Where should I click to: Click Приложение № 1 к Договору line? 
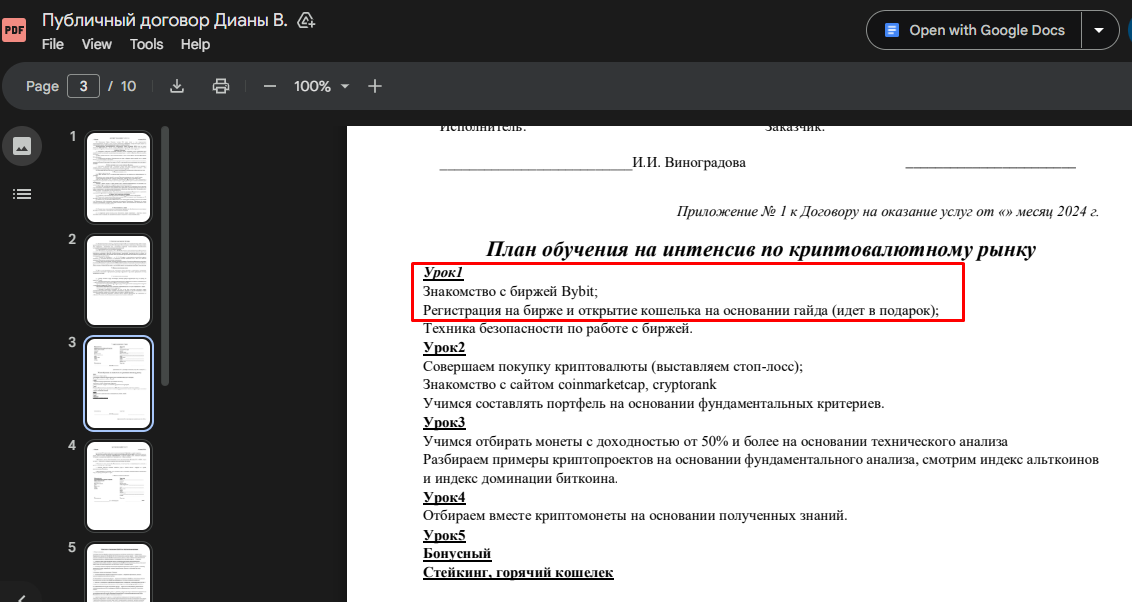point(887,211)
